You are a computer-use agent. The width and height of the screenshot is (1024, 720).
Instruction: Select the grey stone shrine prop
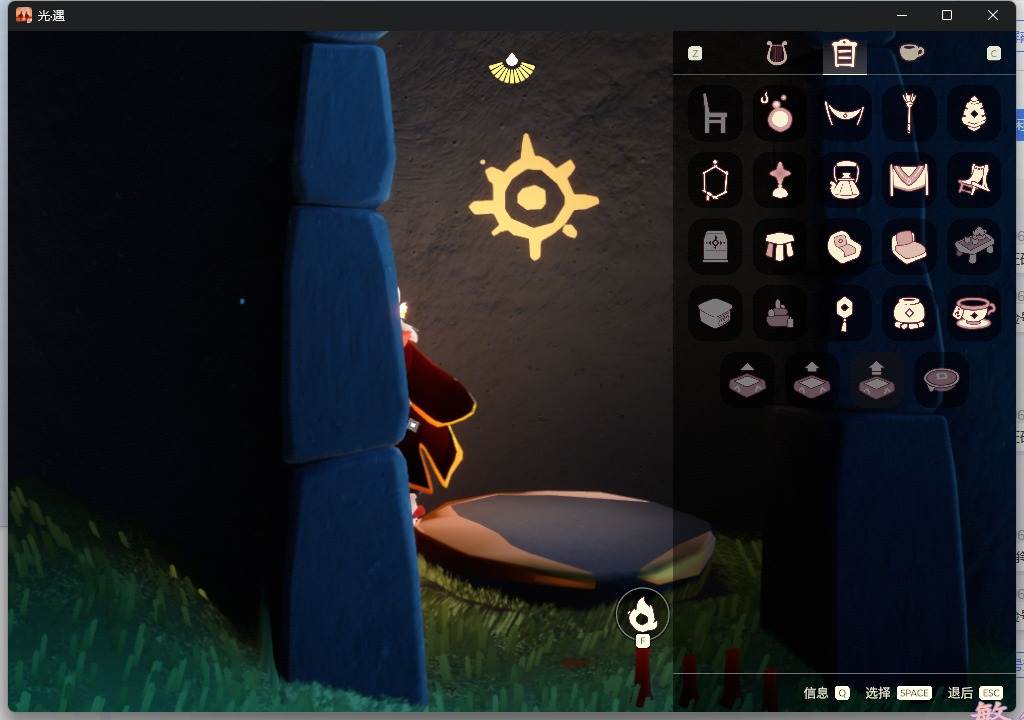pos(714,246)
